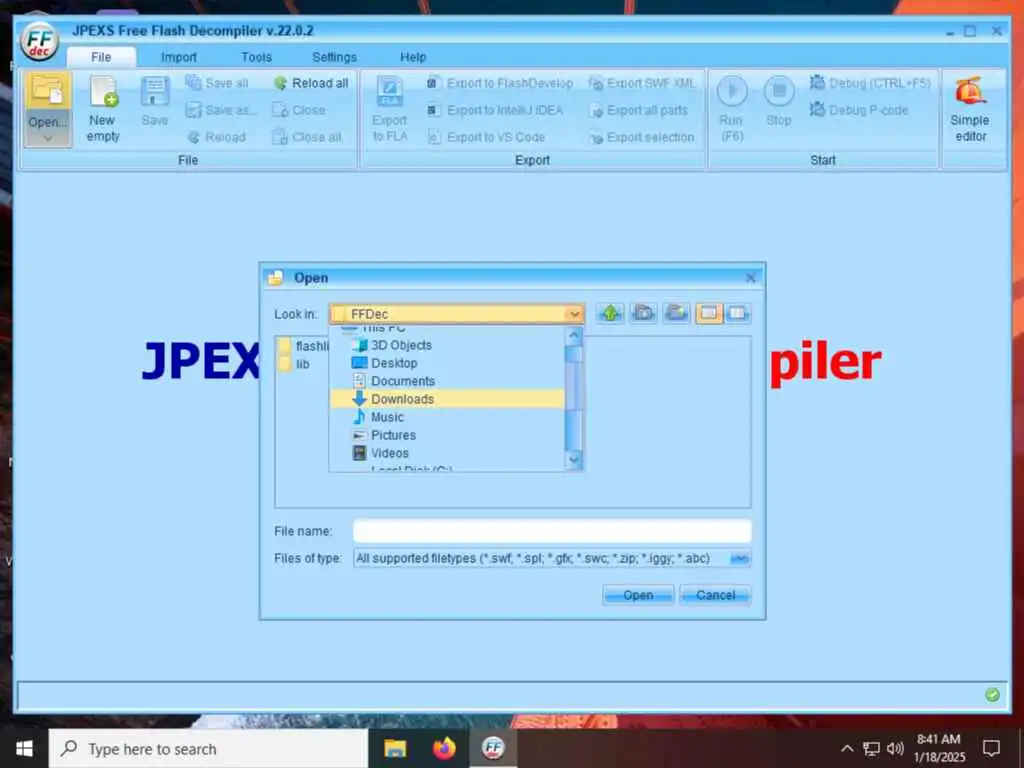Create new folder icon in Open dialog
Viewport: 1024px width, 768px height.
[677, 313]
